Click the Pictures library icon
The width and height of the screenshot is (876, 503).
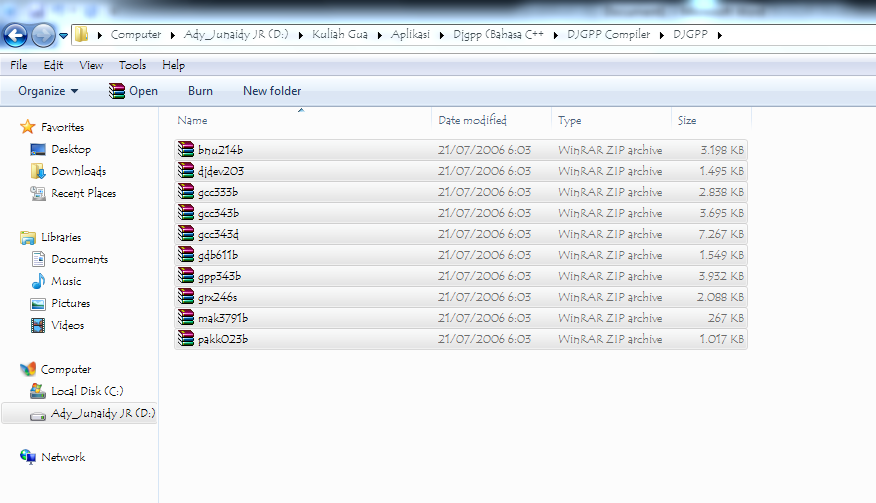tap(38, 303)
